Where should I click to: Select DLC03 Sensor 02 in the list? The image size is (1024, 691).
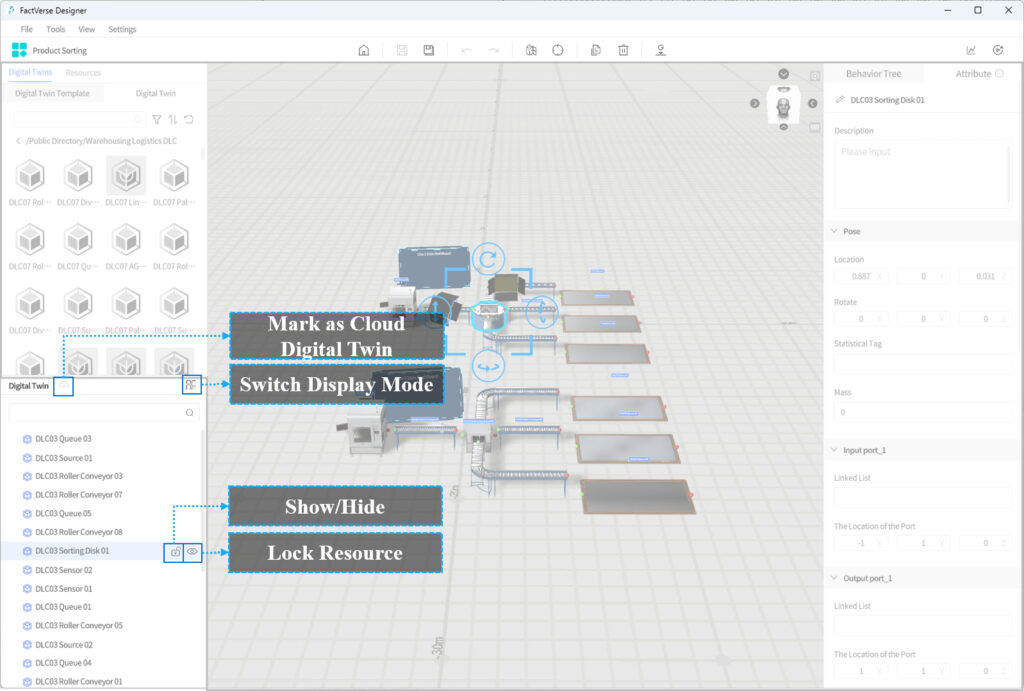pos(63,570)
